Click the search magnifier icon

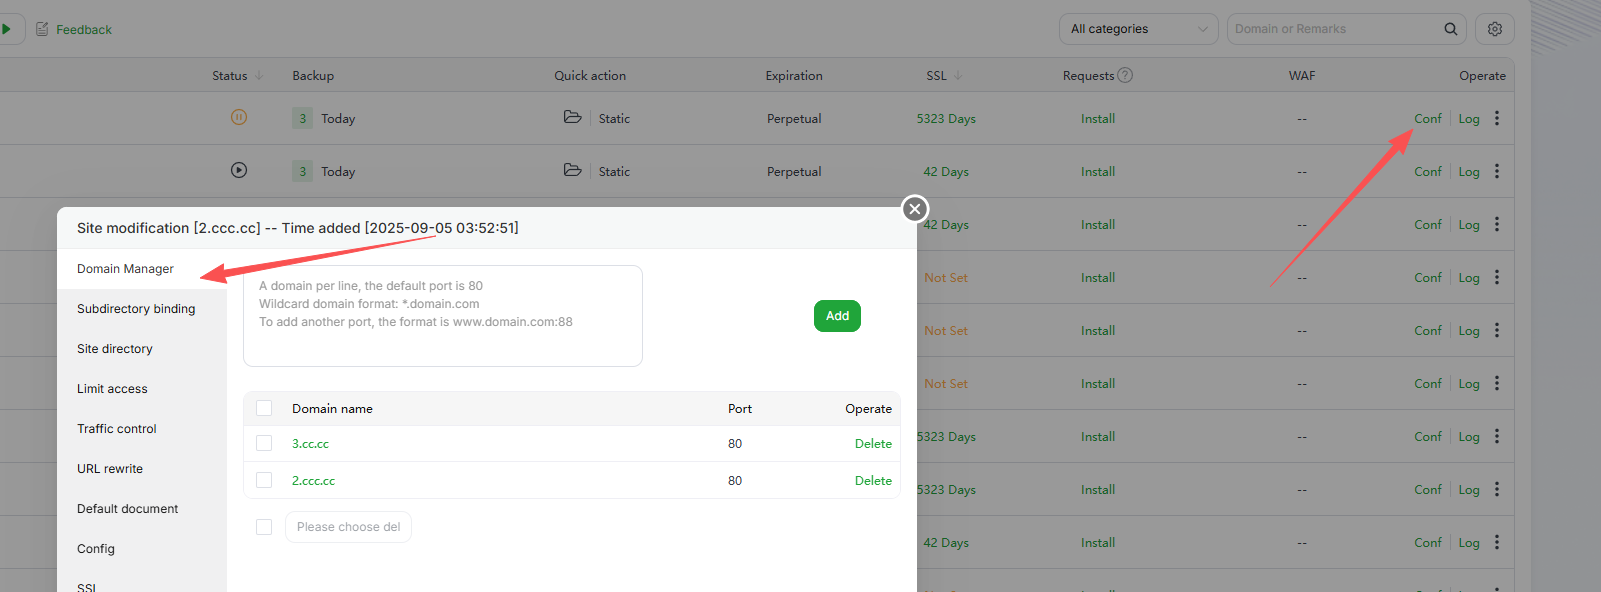point(1450,29)
